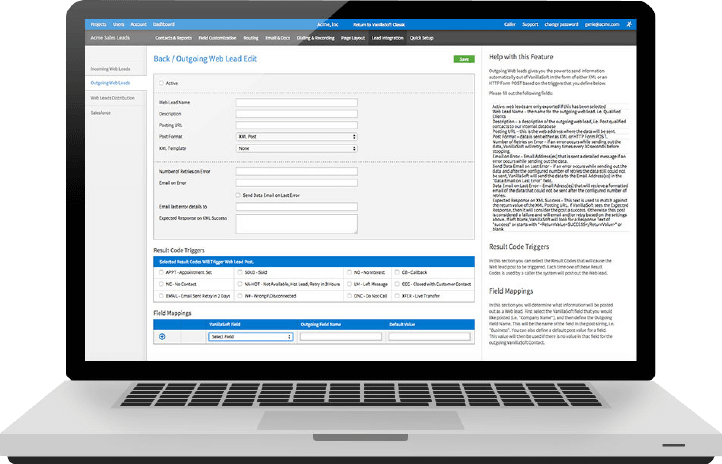Check LM - Left Message result code

pyautogui.click(x=349, y=284)
